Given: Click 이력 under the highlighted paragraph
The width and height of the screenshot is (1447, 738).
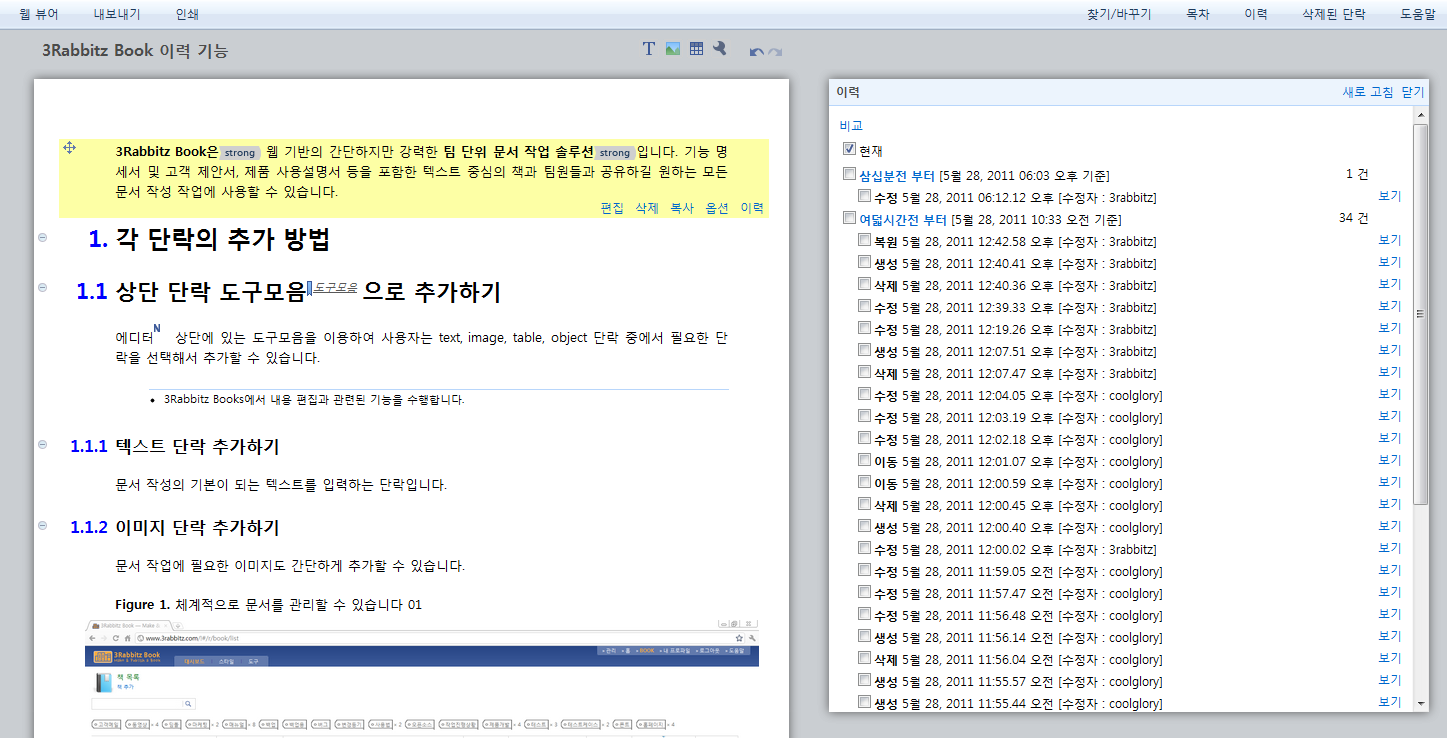Looking at the screenshot, I should point(752,208).
